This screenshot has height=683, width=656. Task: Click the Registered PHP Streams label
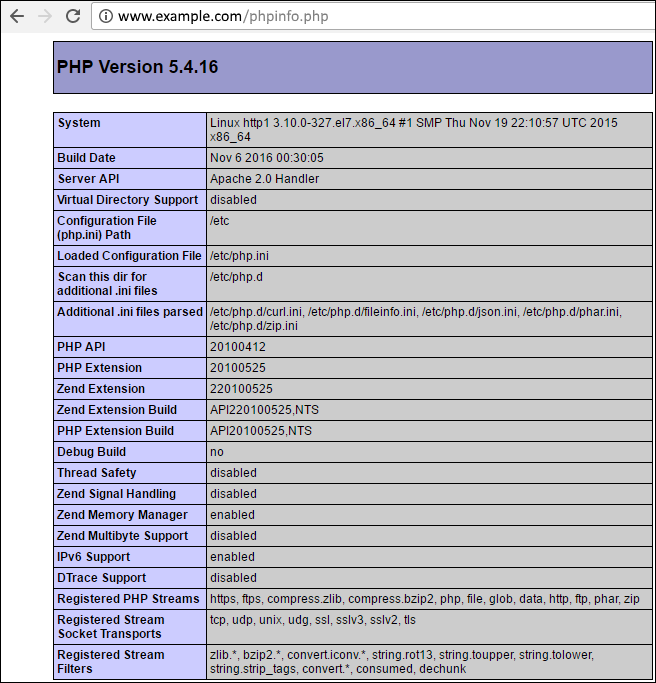coord(126,599)
